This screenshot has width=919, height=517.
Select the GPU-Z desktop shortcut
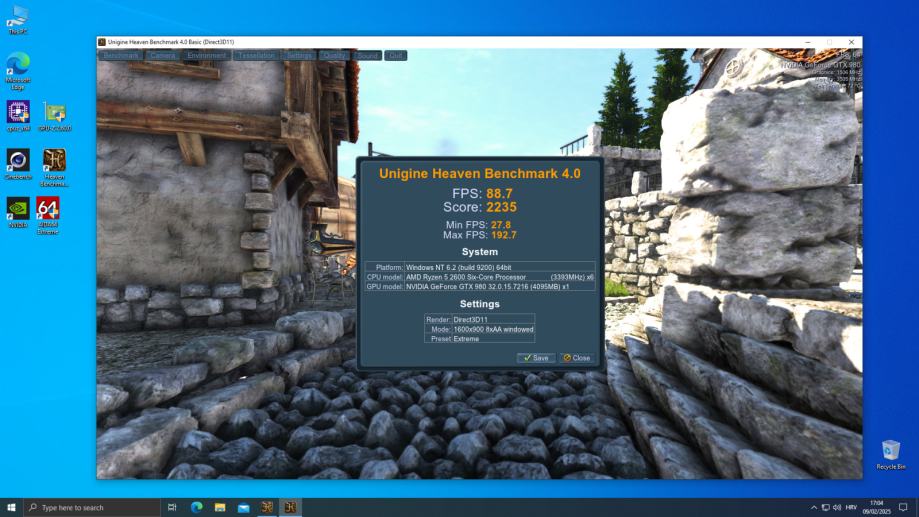[x=55, y=115]
